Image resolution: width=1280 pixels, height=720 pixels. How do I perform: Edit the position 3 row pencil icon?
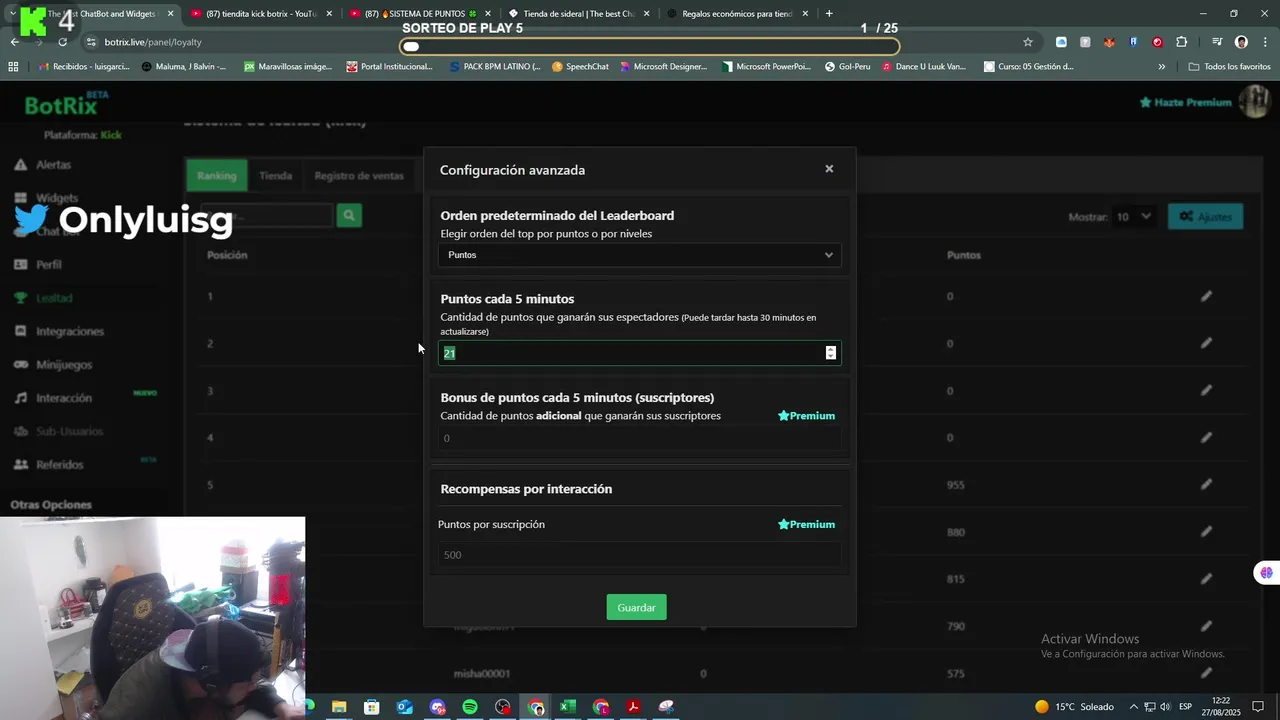tap(1206, 390)
